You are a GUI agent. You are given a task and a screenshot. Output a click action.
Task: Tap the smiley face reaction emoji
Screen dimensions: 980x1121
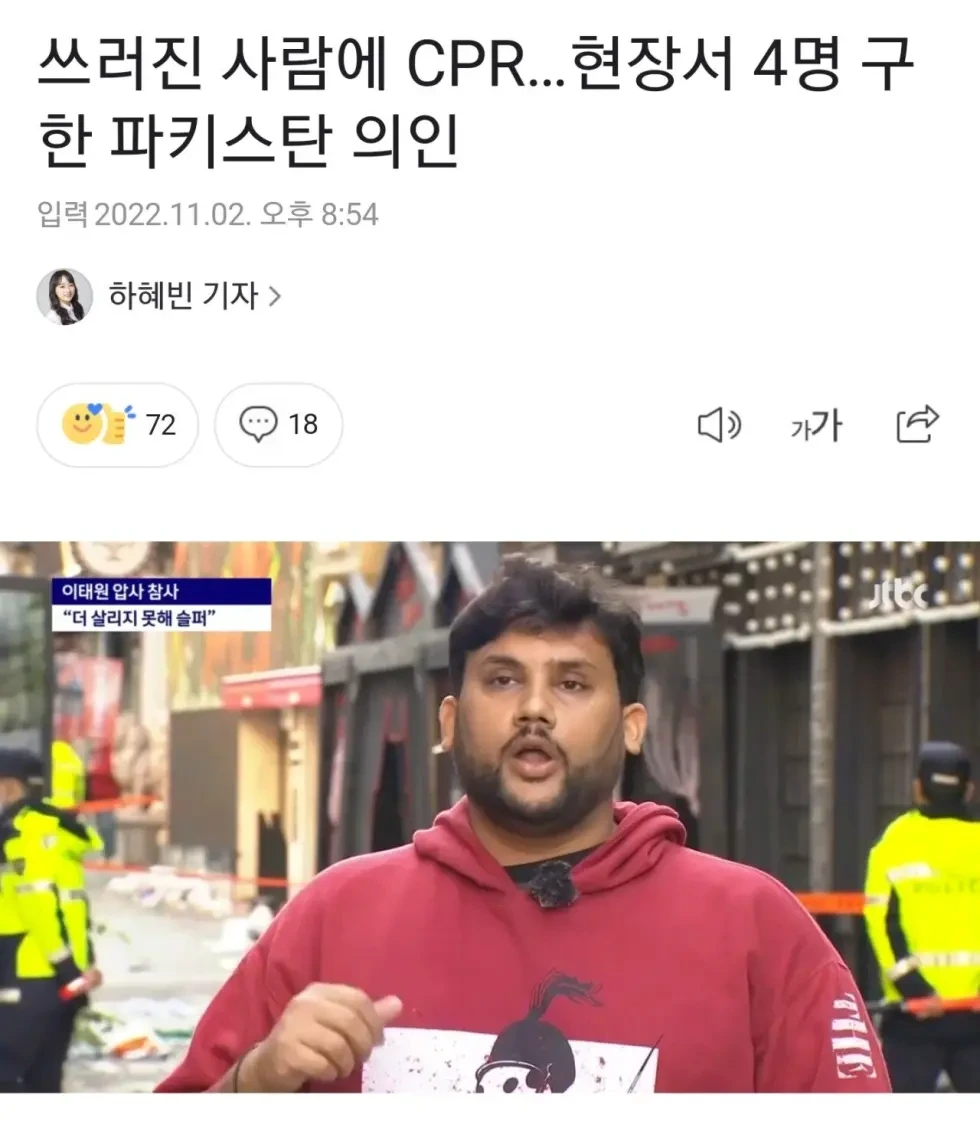pyautogui.click(x=81, y=423)
